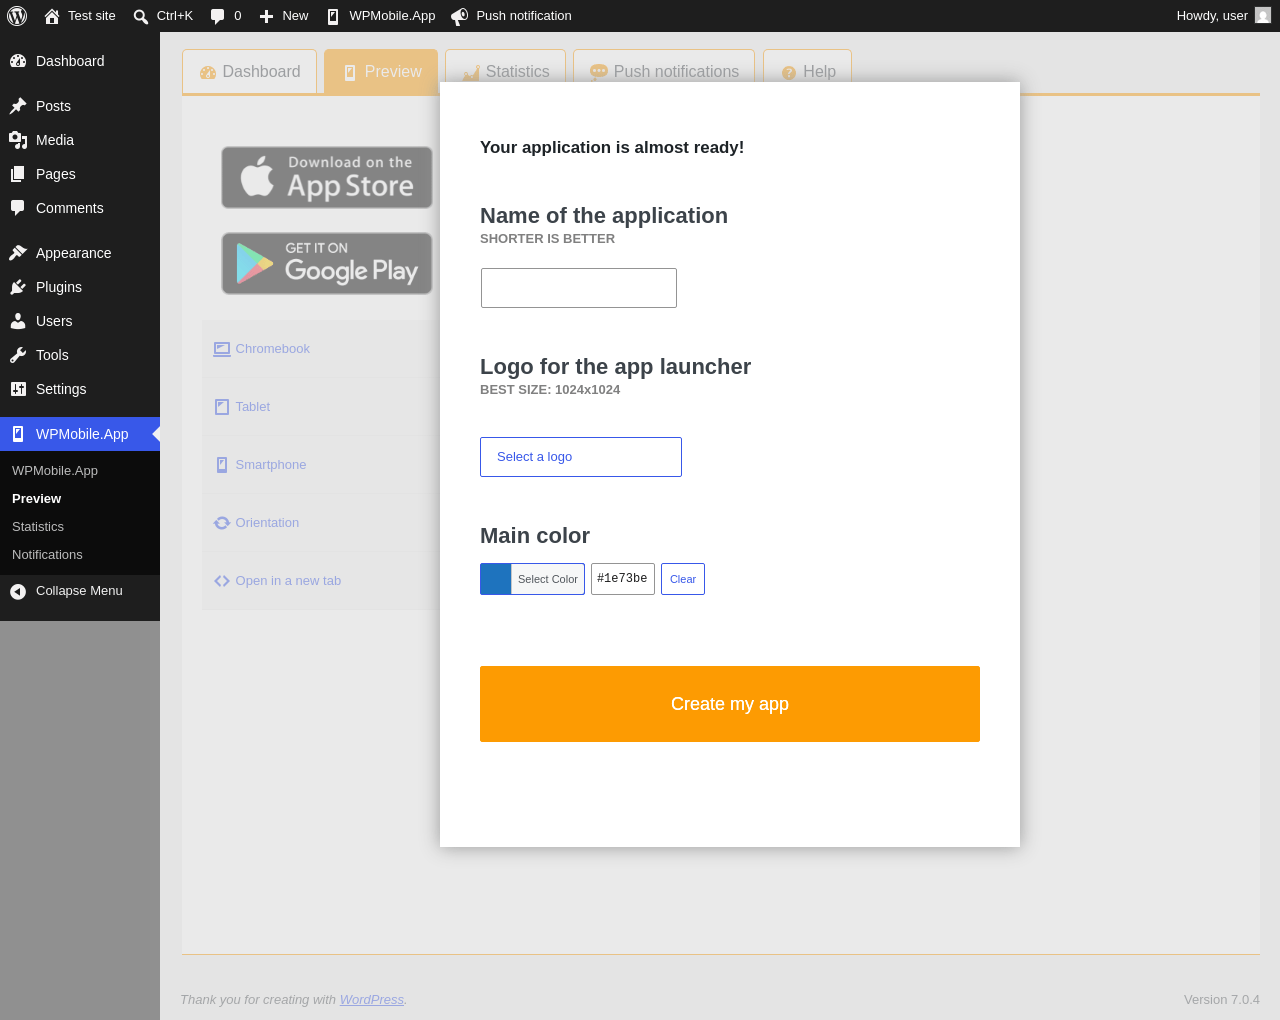
Task: Switch to the Dashboard tab
Action: [x=250, y=72]
